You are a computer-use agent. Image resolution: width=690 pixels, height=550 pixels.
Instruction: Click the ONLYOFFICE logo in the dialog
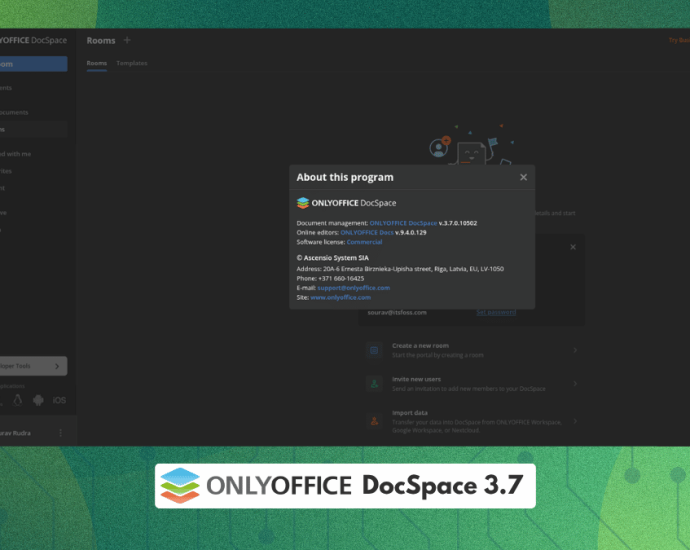346,203
